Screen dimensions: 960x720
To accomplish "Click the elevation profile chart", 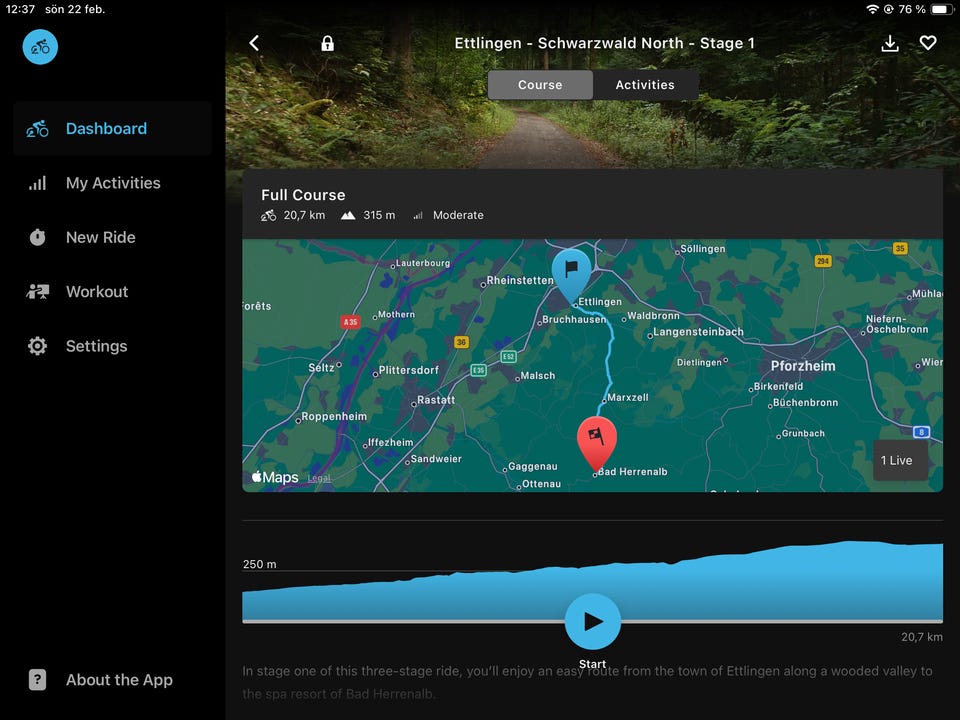I will point(593,582).
